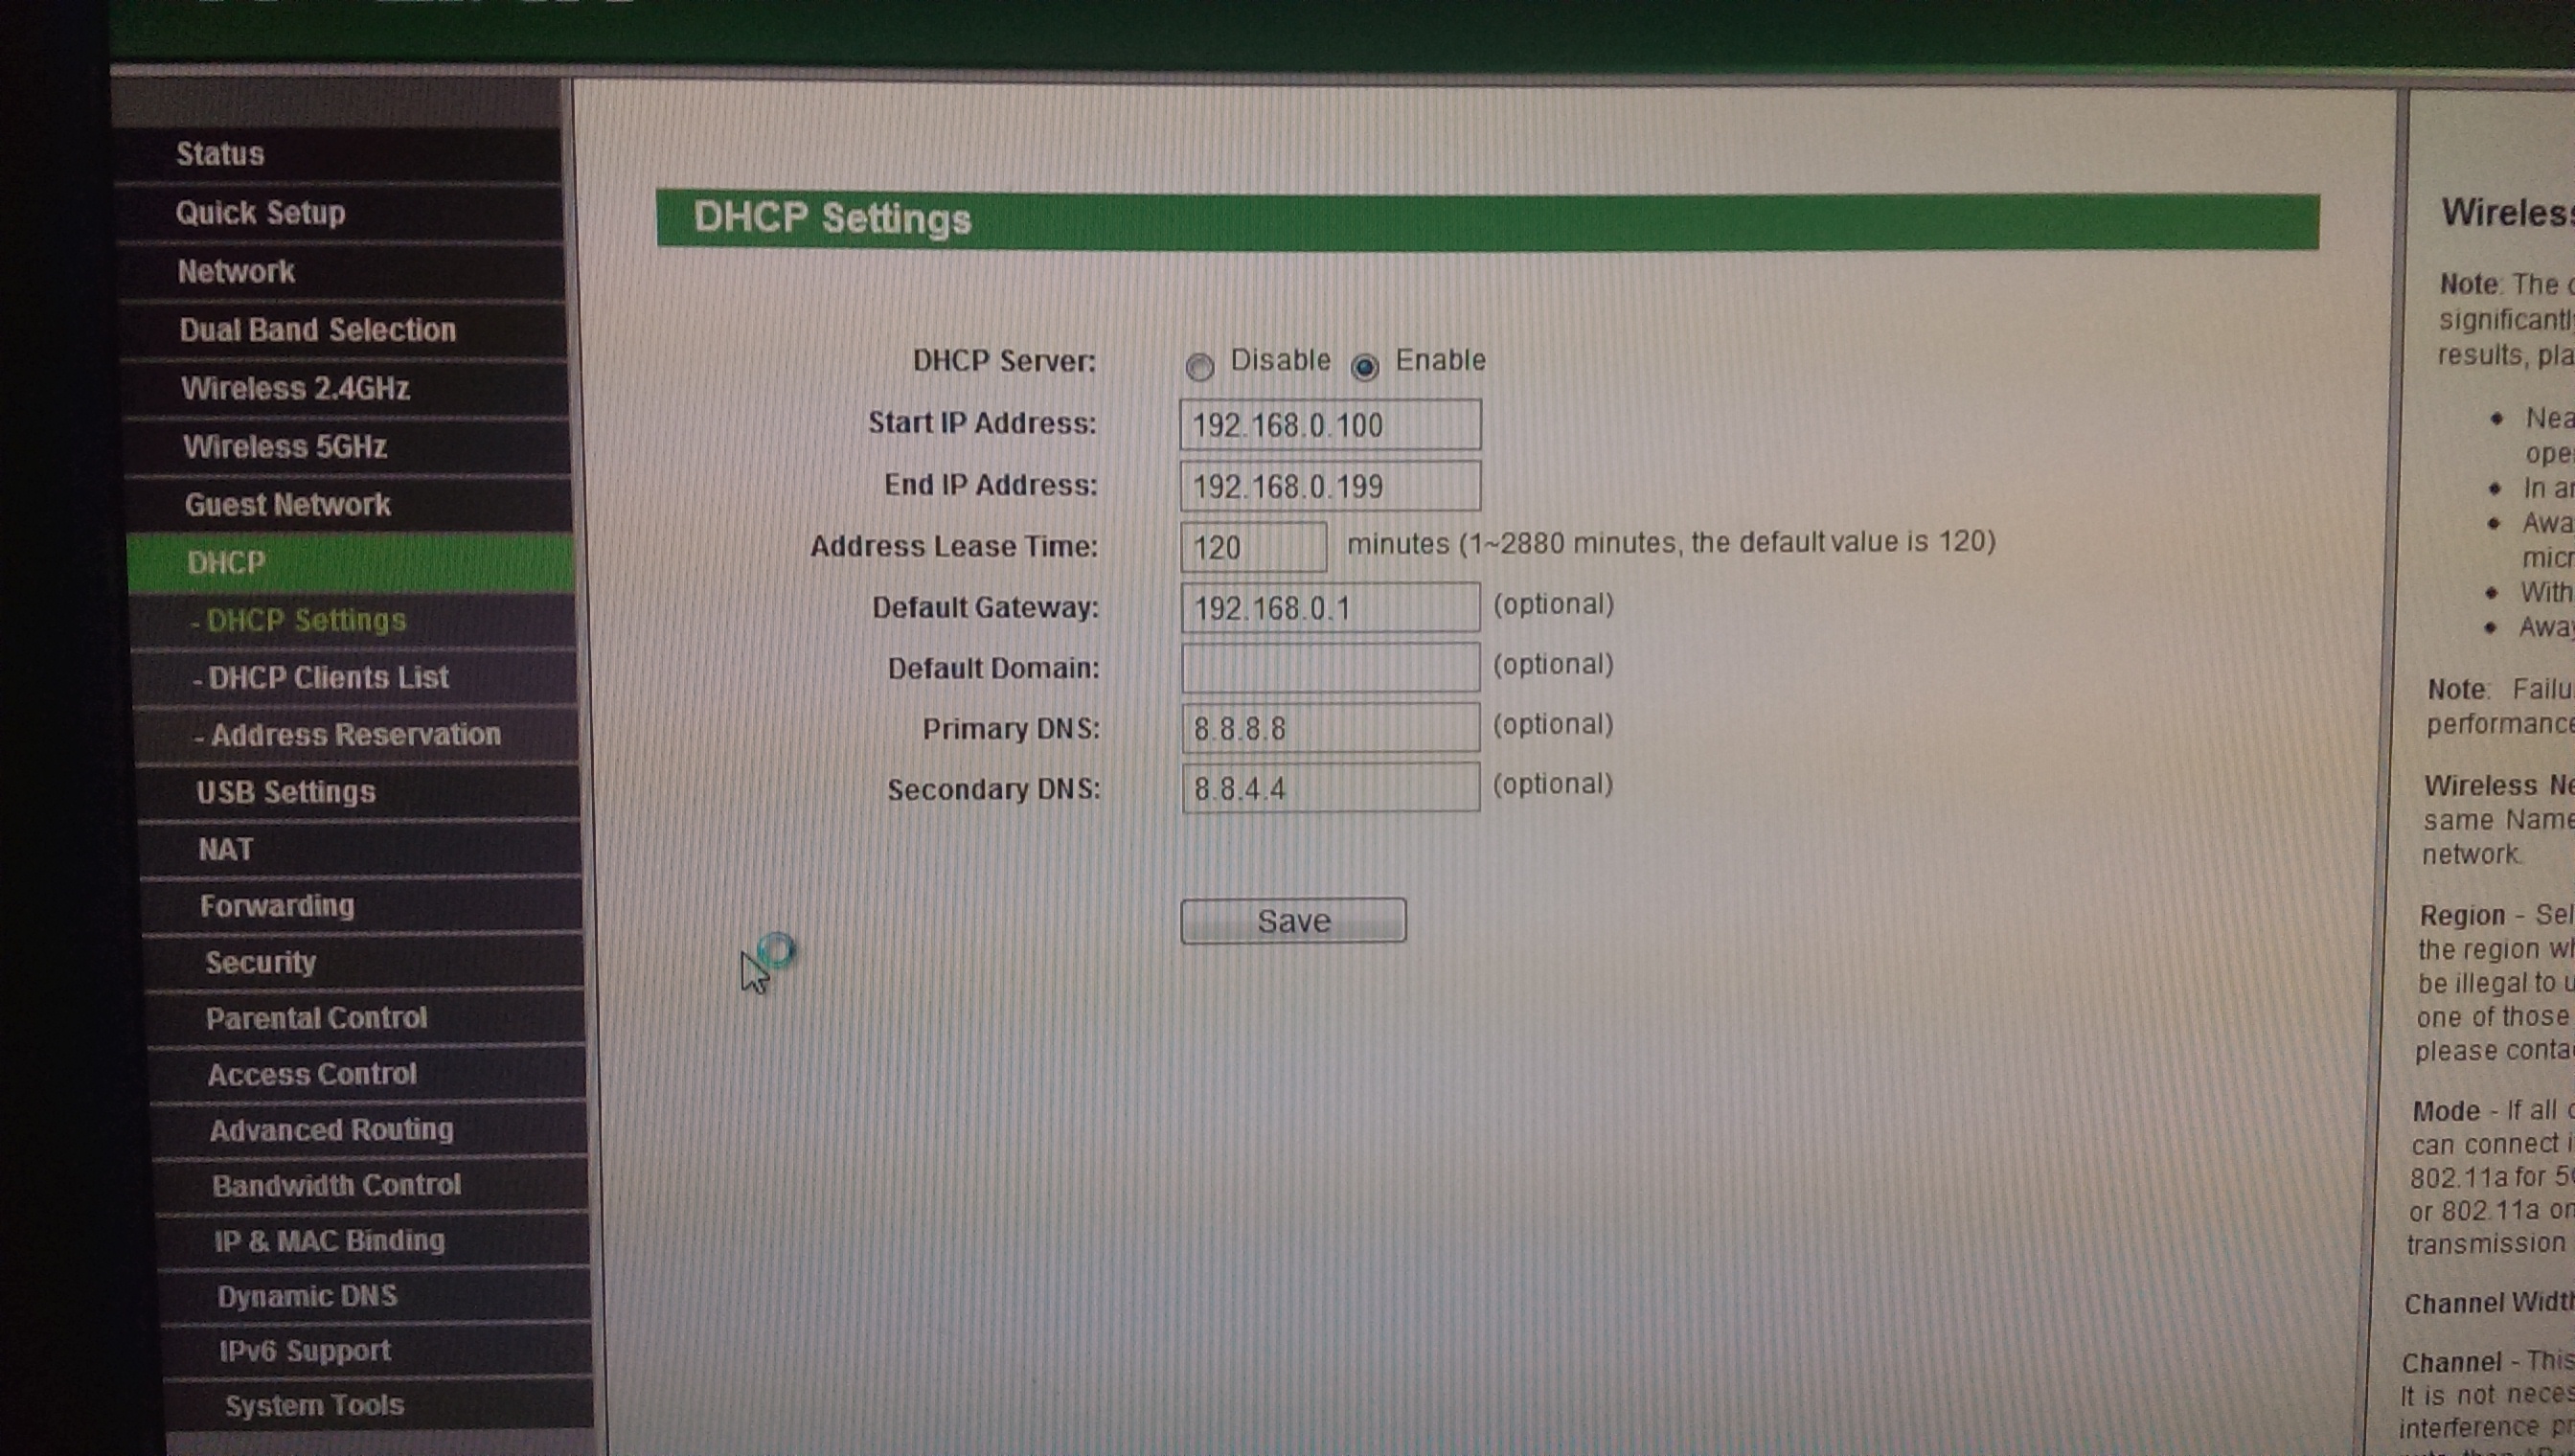Select Disable for DHCP Server

click(1199, 366)
